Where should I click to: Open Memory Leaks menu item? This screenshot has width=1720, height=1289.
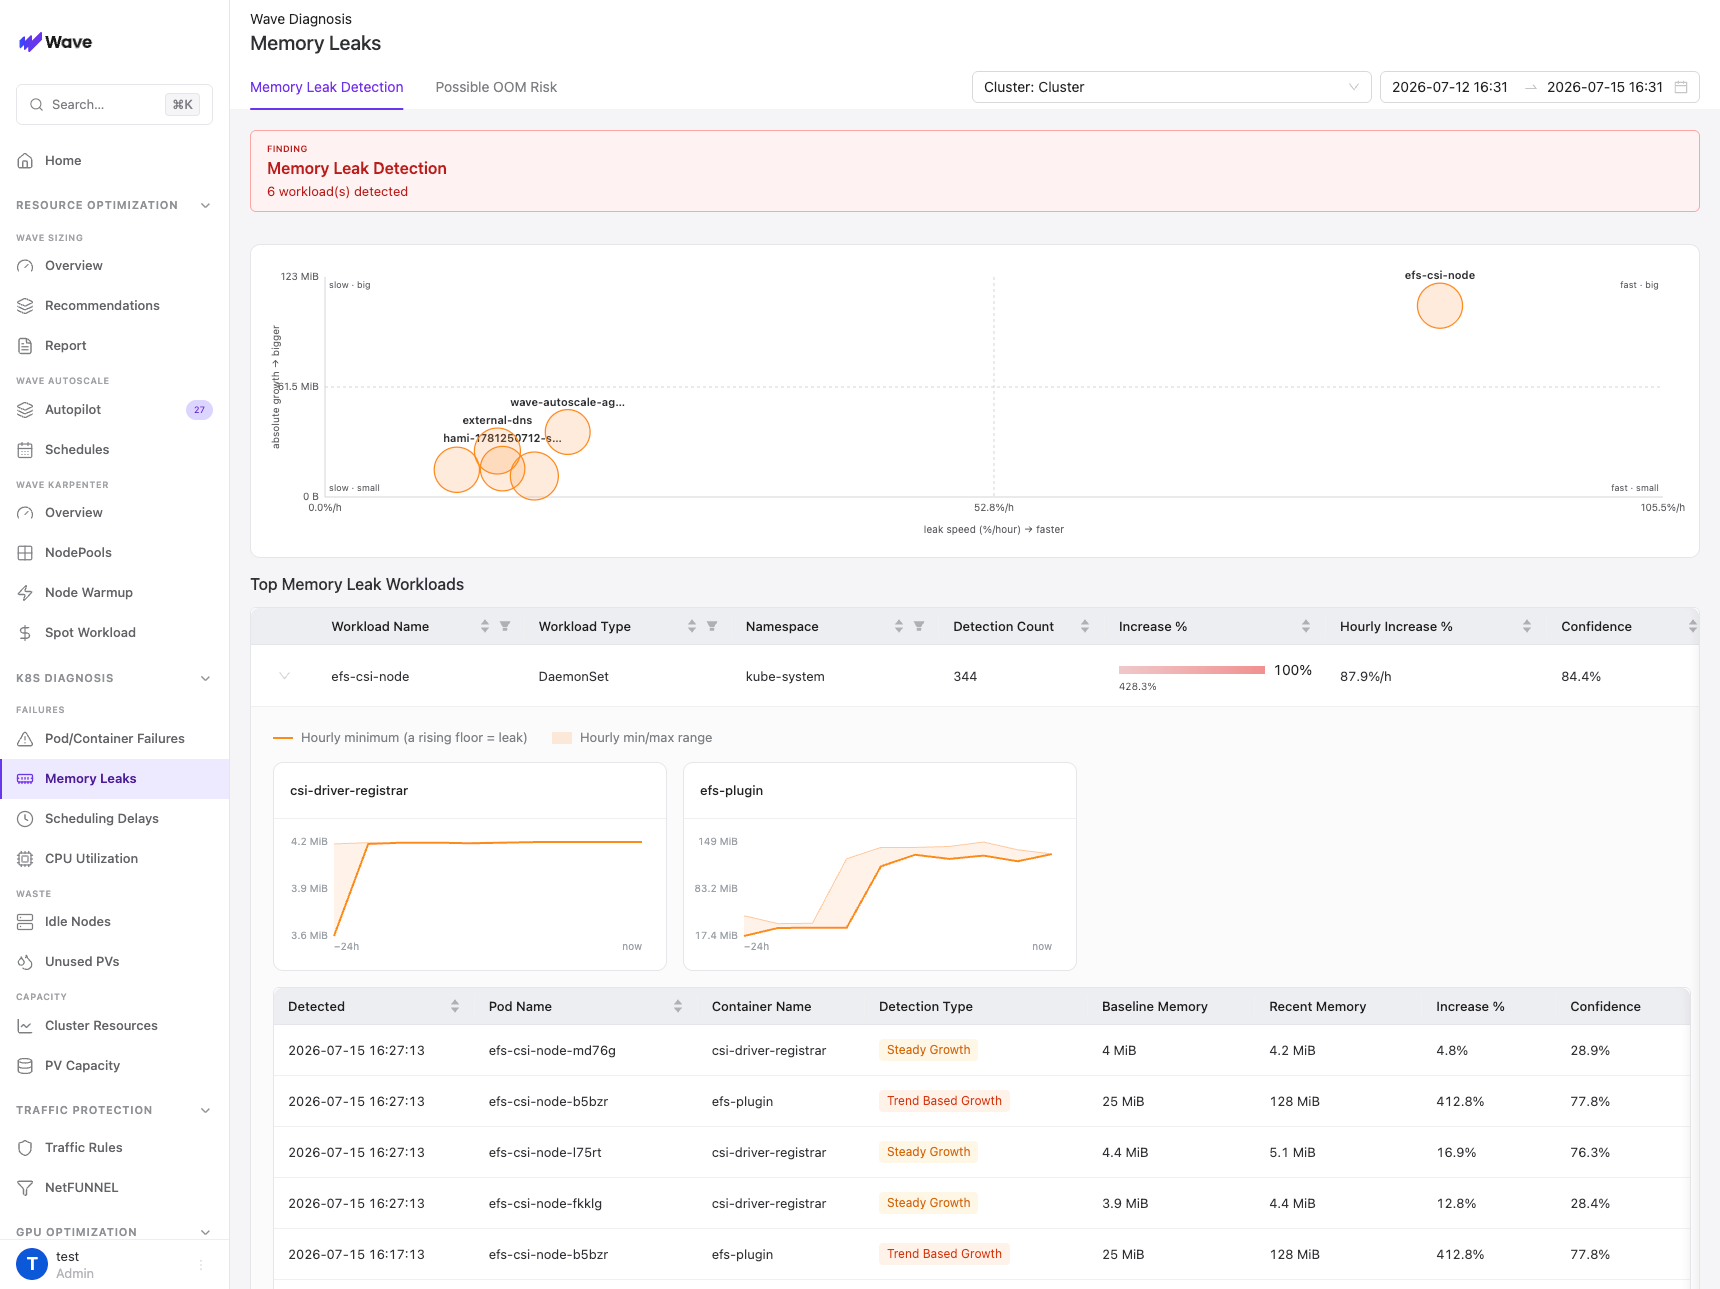(115, 779)
